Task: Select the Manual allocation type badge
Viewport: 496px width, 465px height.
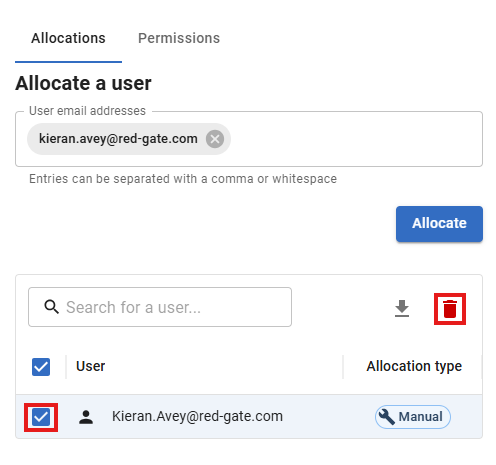Action: pos(413,417)
